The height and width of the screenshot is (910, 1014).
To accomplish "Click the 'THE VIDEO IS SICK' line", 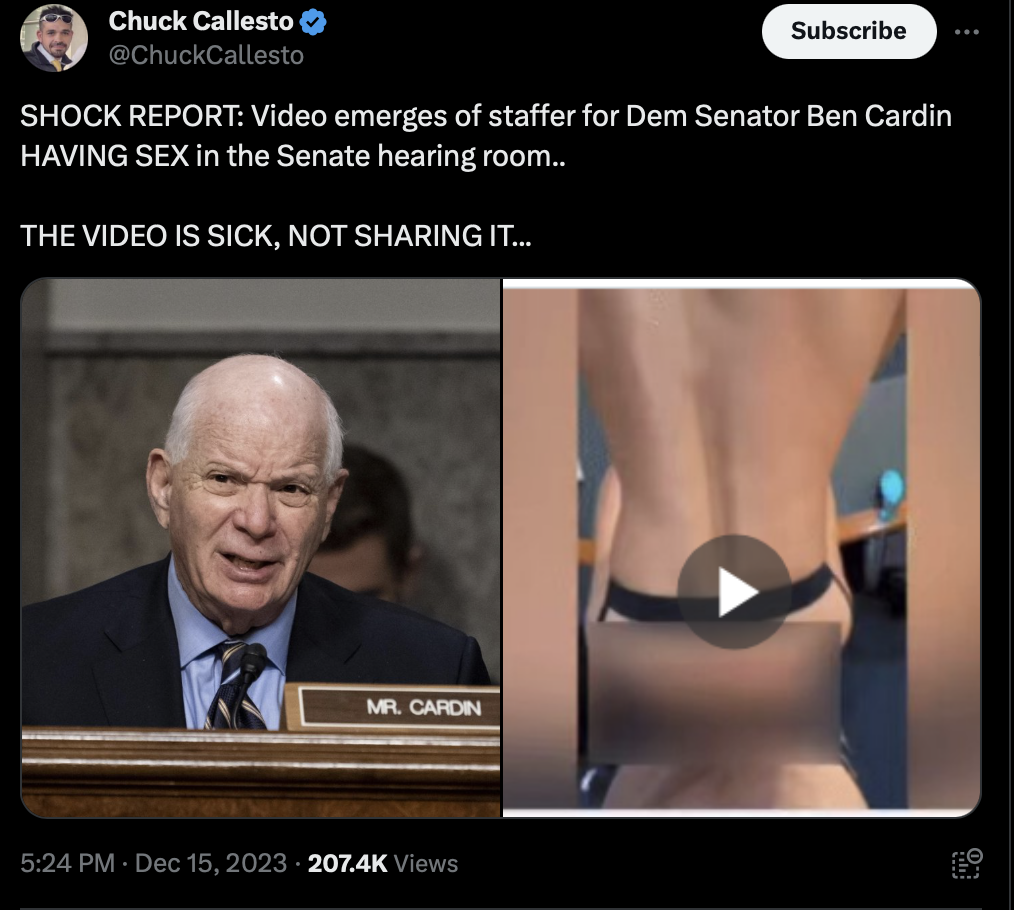I will 275,236.
